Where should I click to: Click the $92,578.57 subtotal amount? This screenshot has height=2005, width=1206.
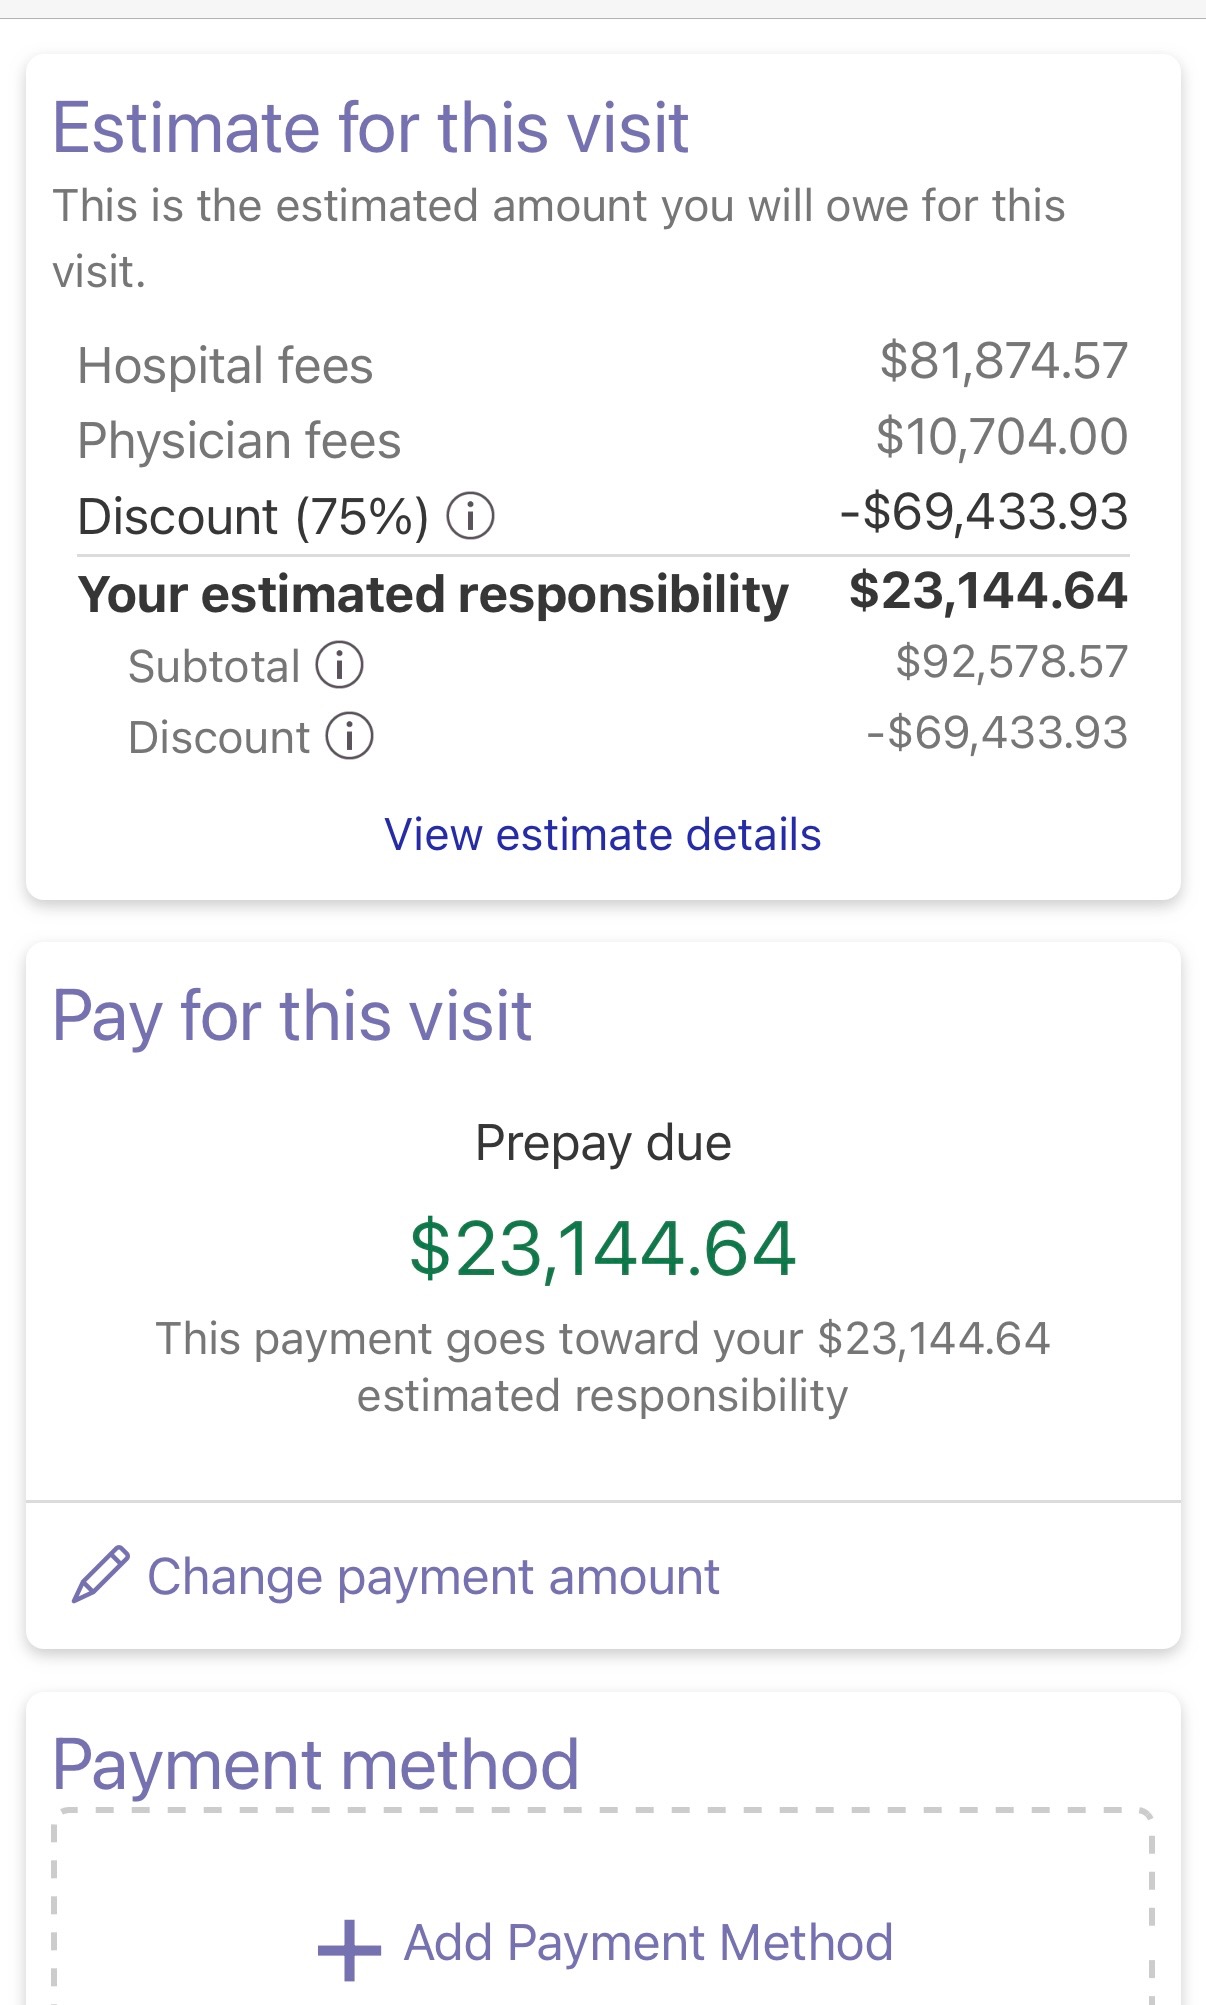1011,662
